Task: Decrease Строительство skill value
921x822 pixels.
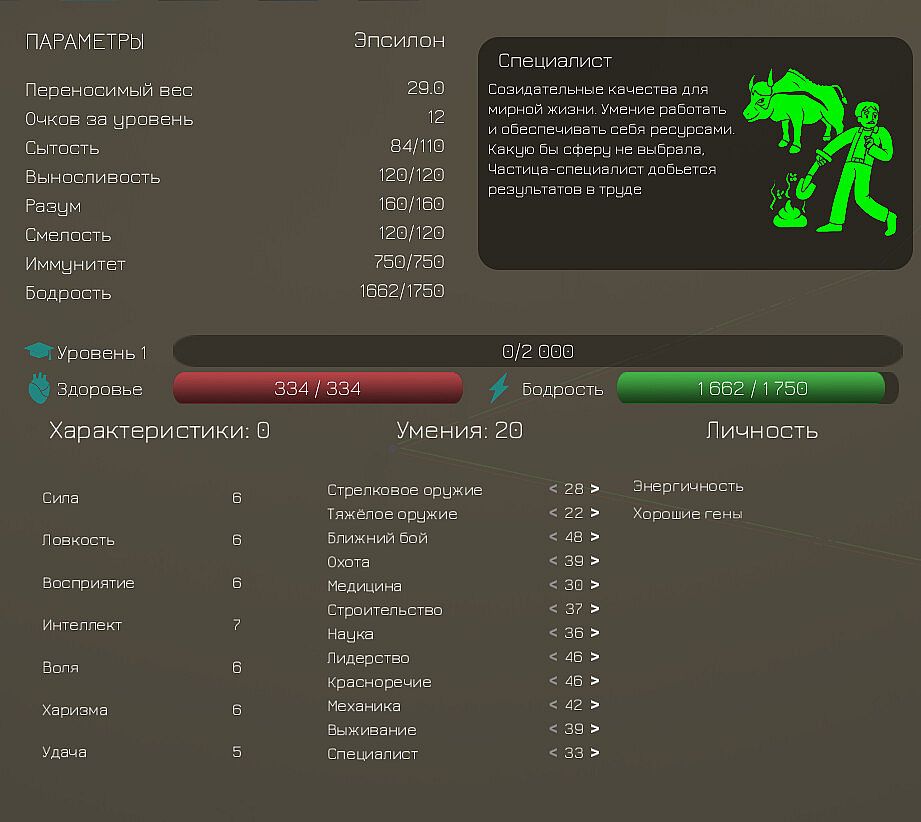Action: coord(553,609)
